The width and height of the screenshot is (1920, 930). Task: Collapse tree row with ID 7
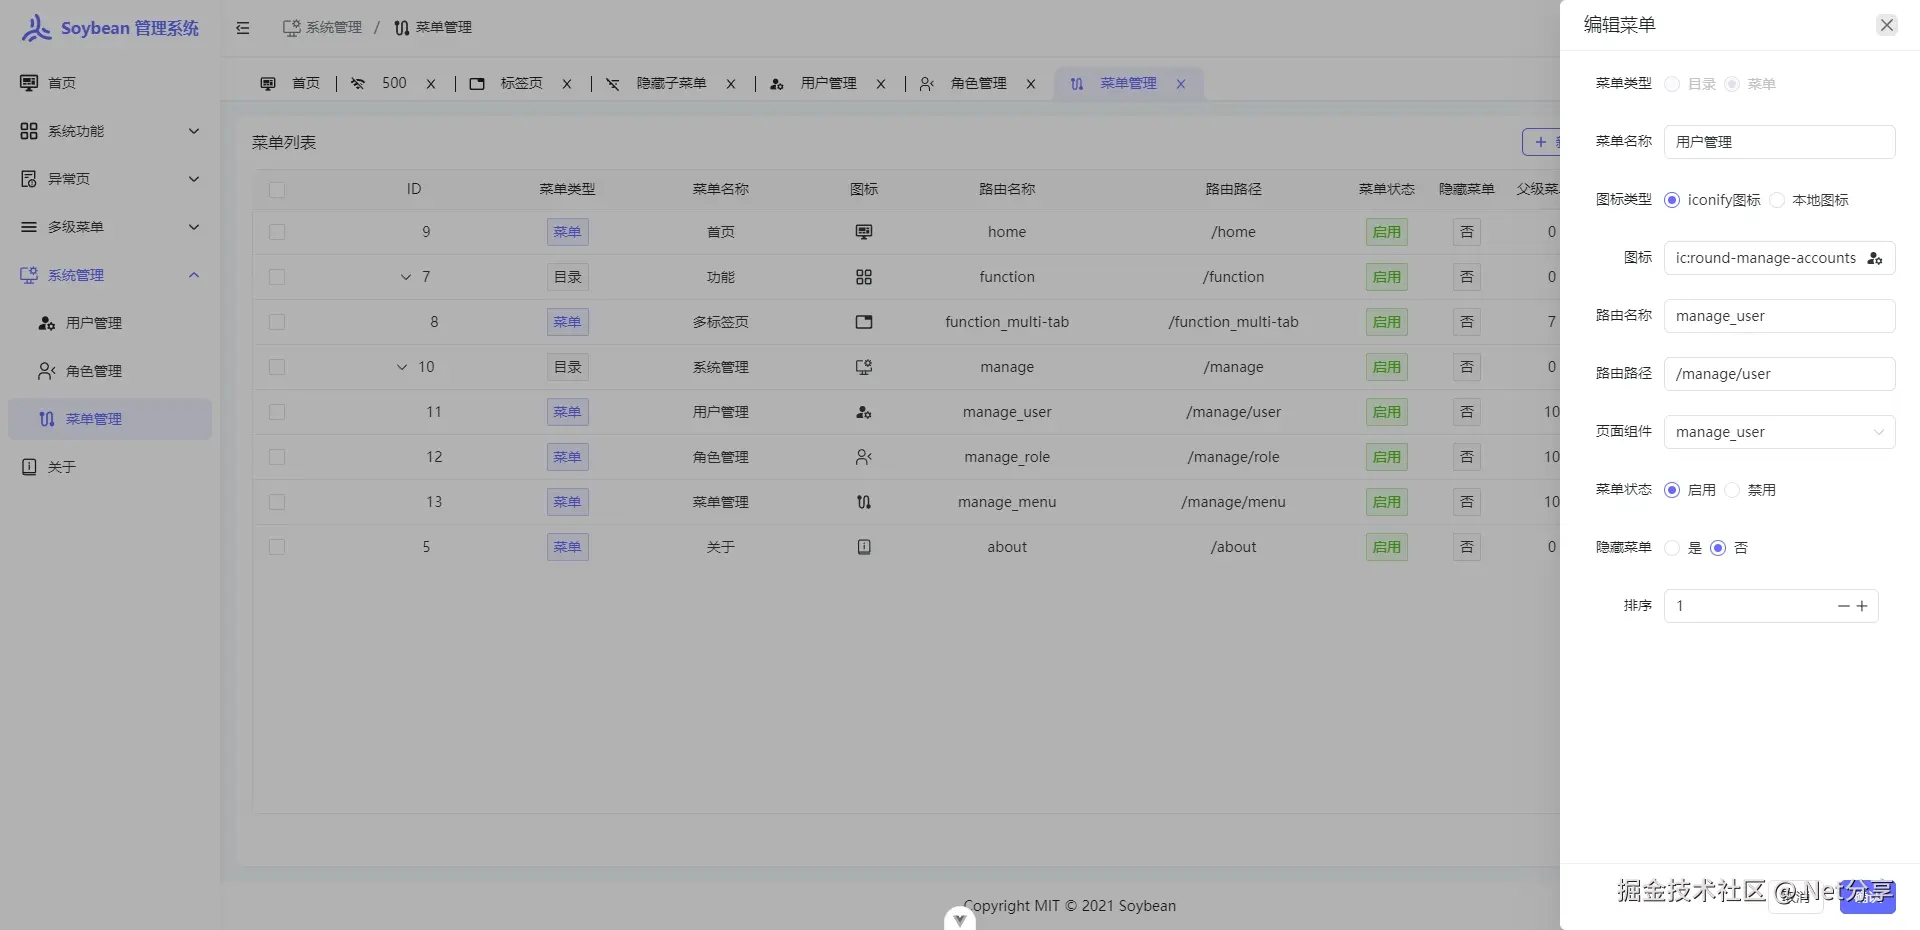[x=406, y=277]
